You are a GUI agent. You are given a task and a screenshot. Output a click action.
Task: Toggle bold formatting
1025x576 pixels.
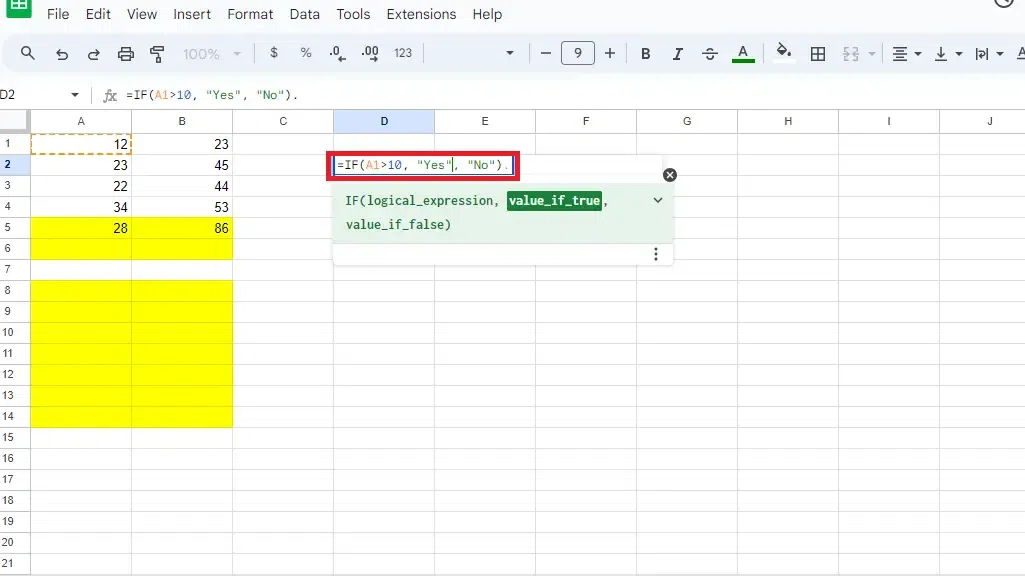(x=646, y=54)
